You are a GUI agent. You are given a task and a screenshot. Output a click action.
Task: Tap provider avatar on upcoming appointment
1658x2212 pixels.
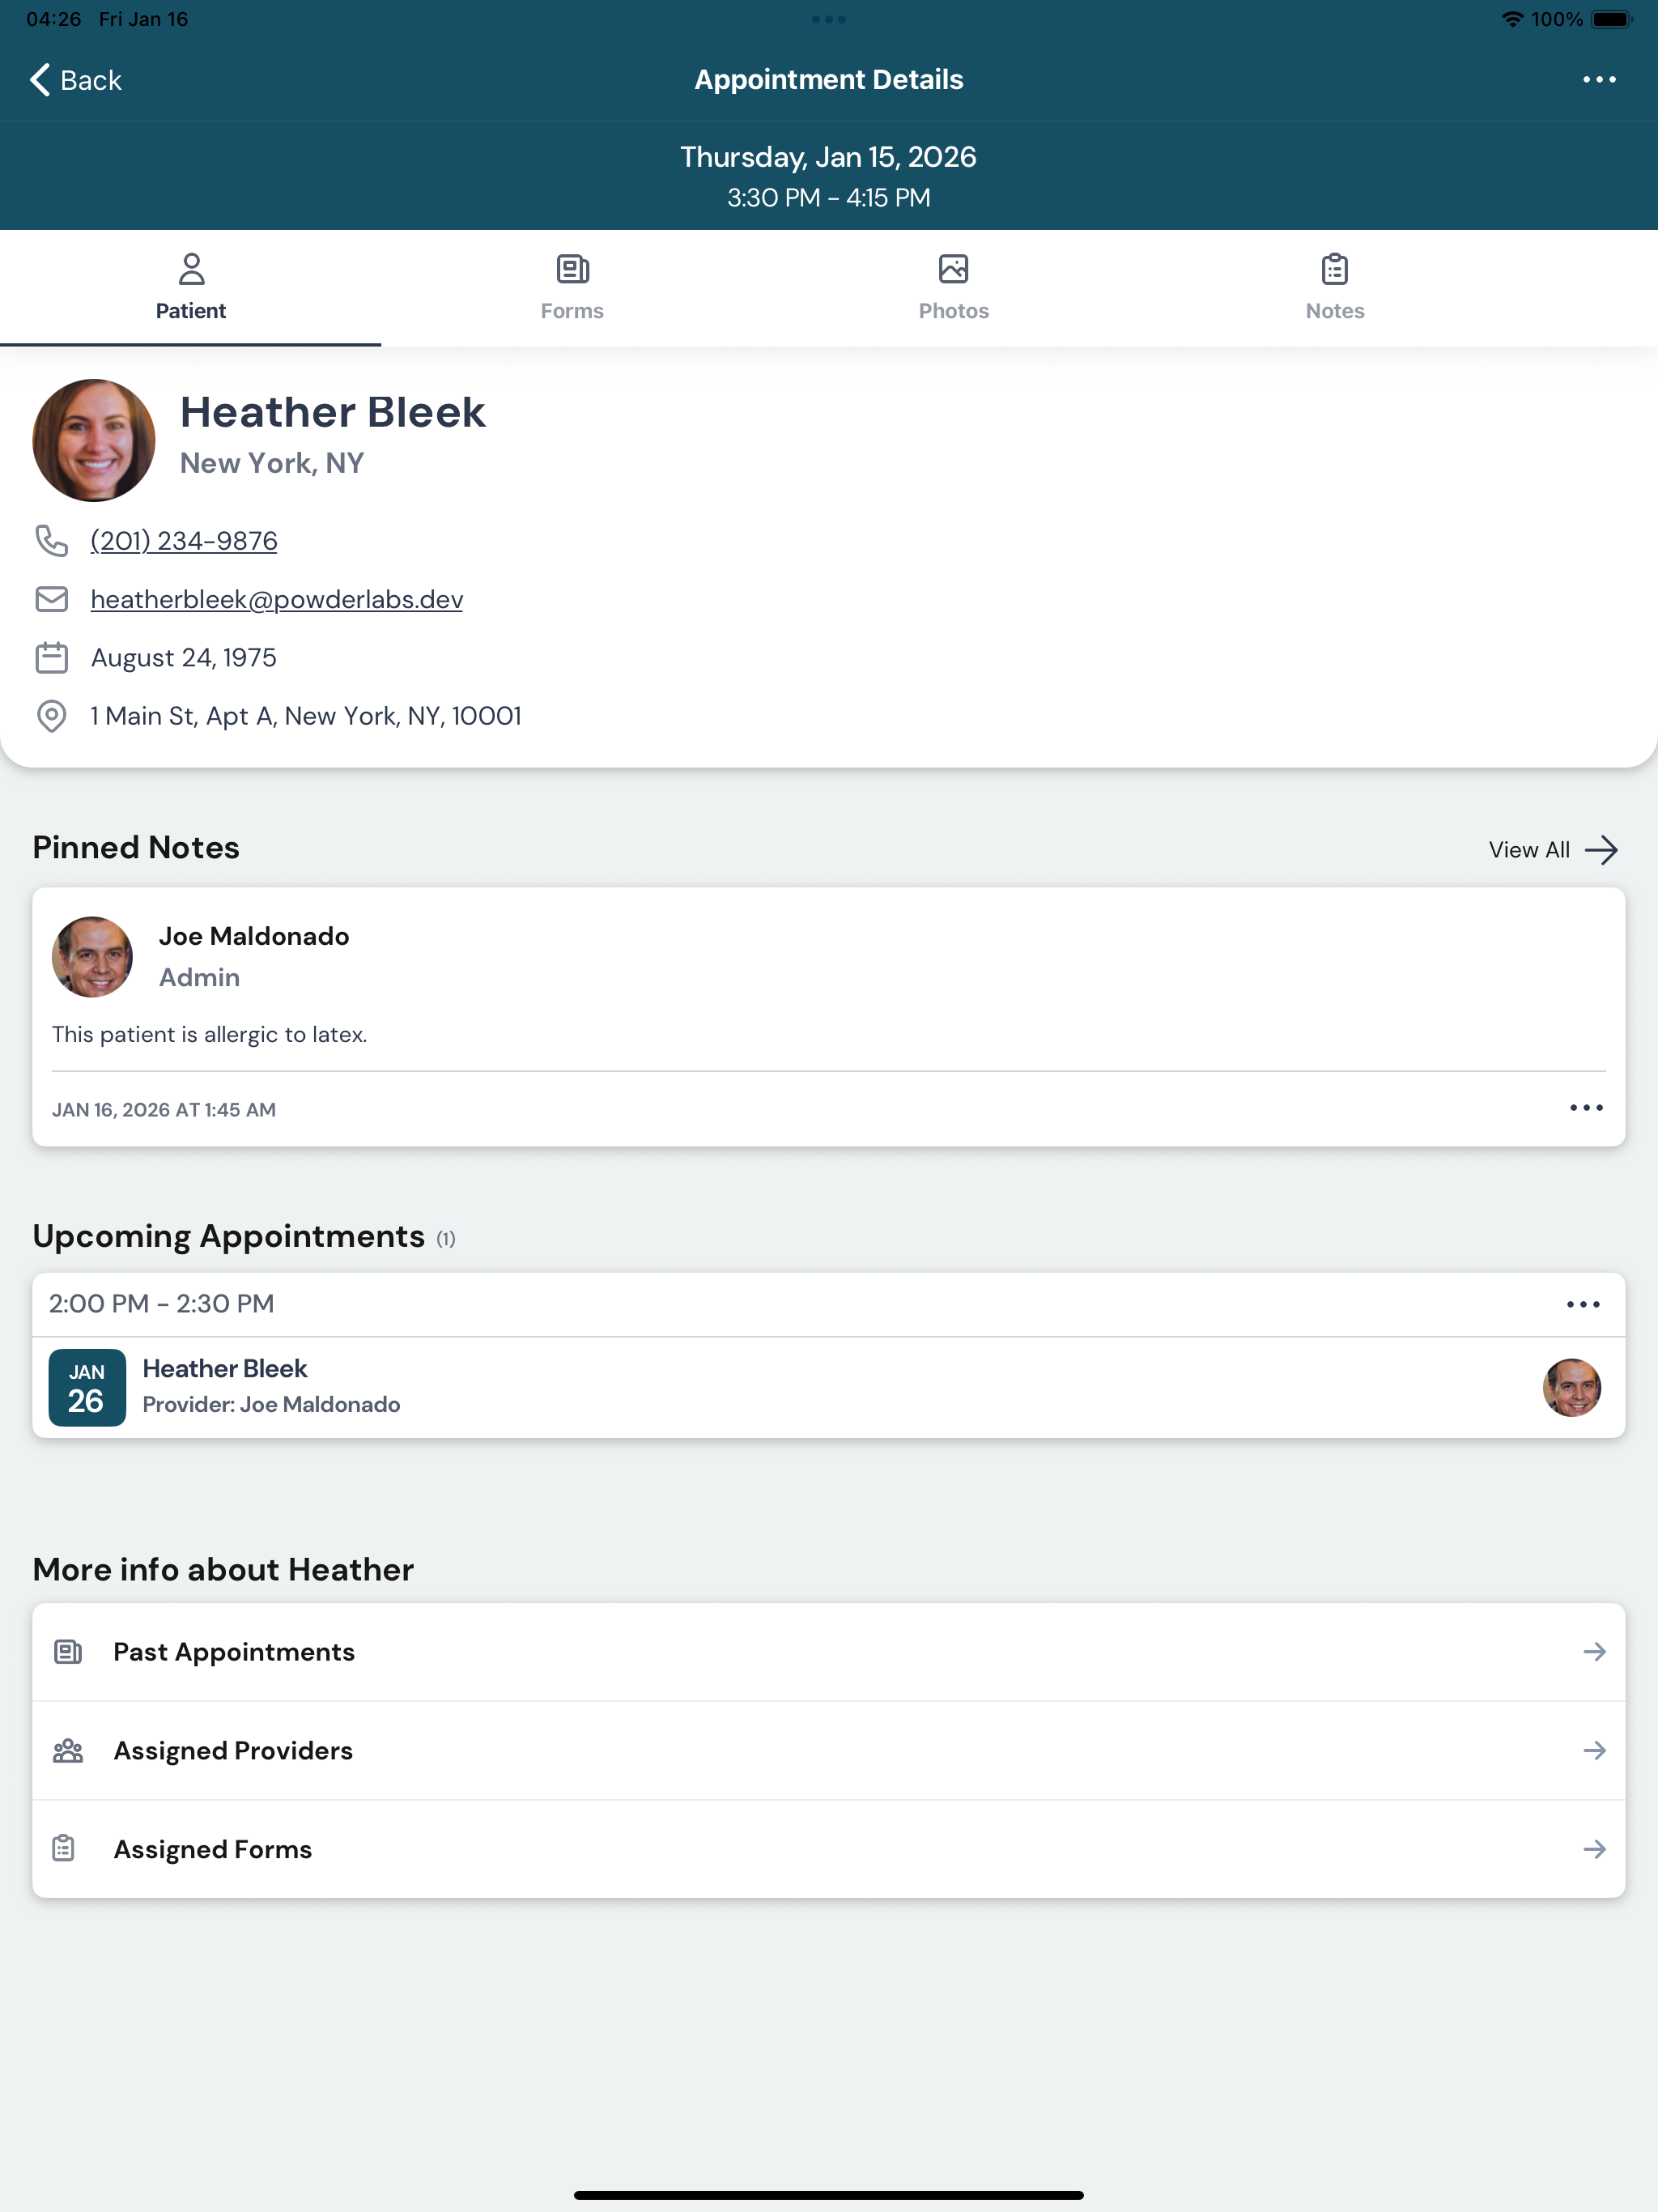click(1572, 1388)
